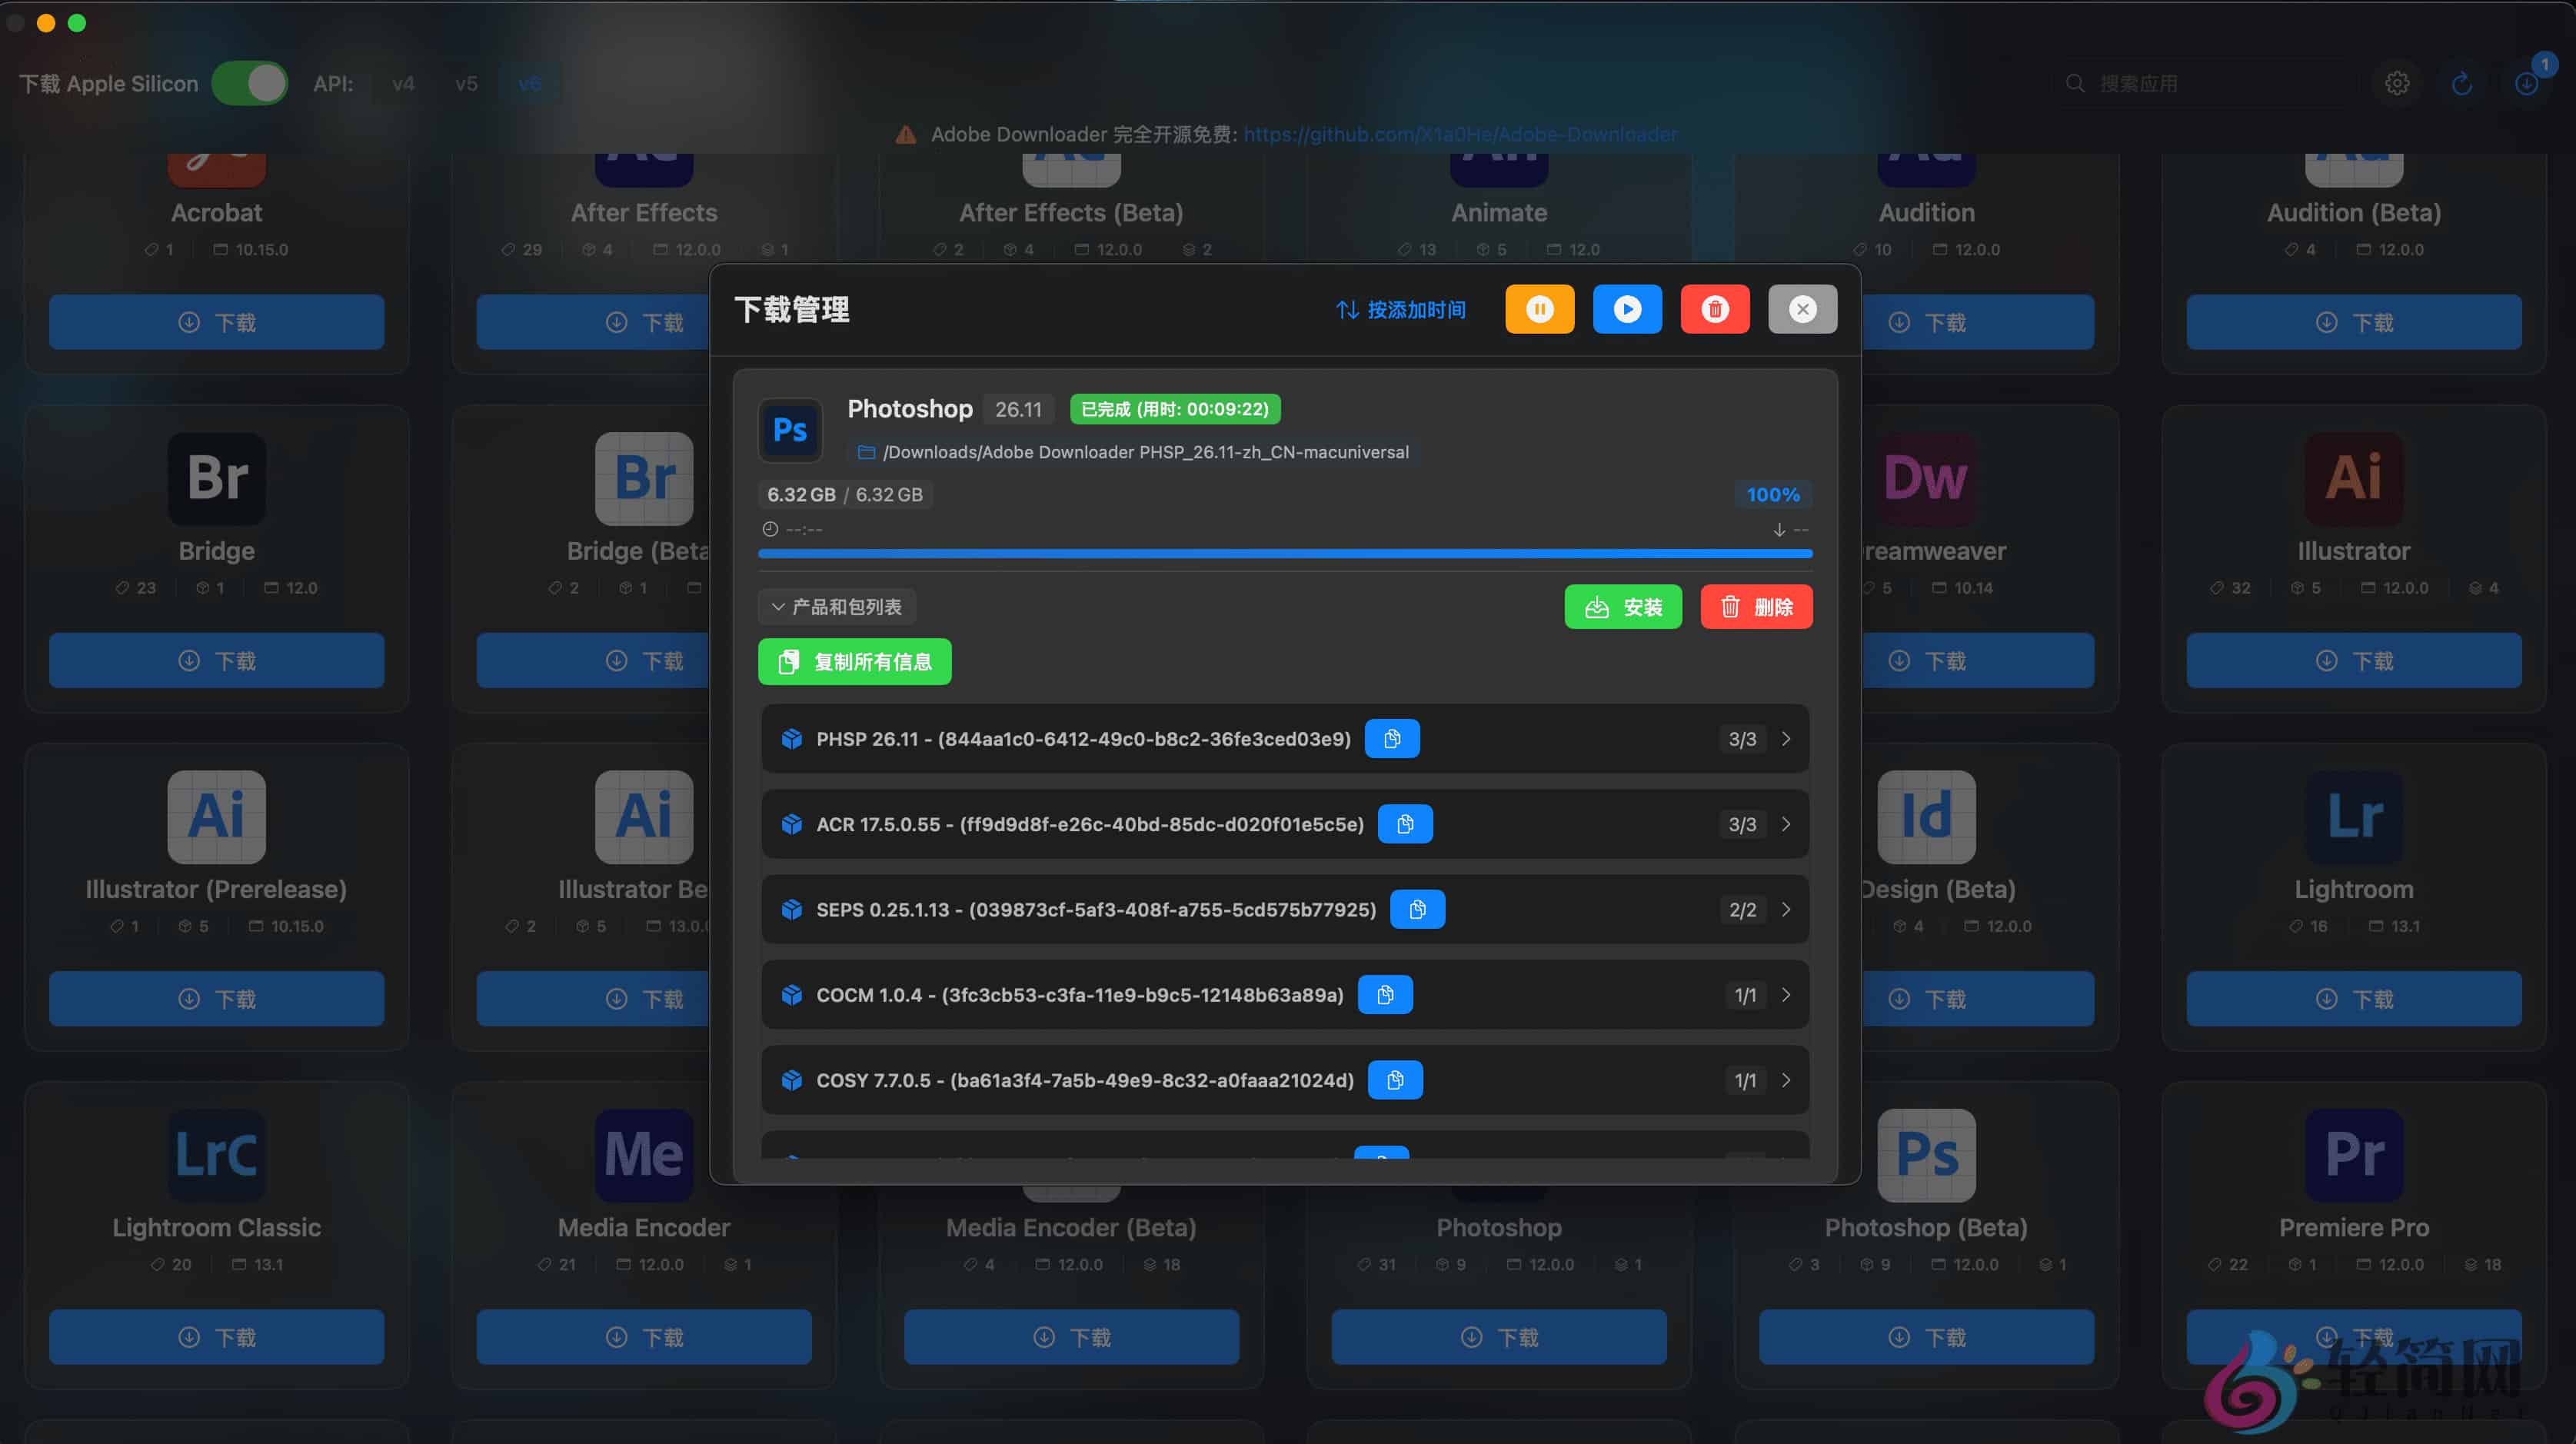Expand the SEPS package row chevron
The height and width of the screenshot is (1444, 2576).
click(1787, 910)
